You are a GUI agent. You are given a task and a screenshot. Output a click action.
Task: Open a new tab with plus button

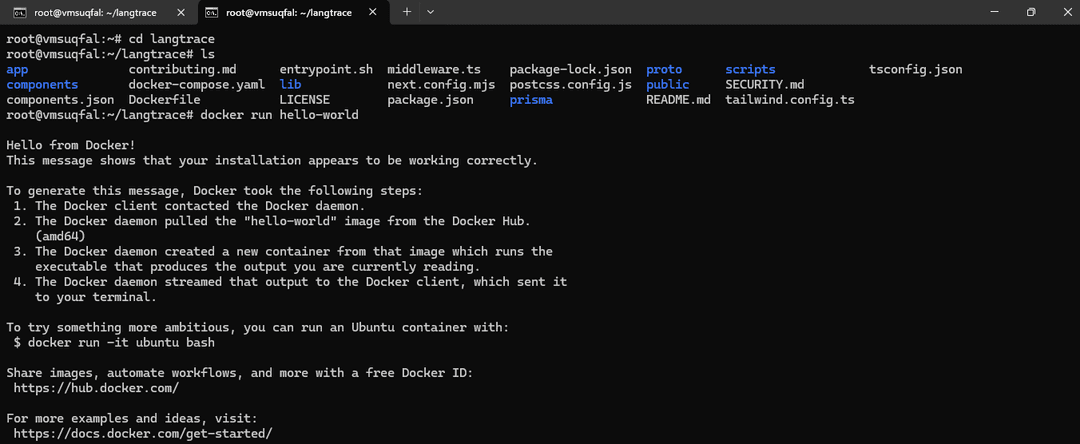407,12
